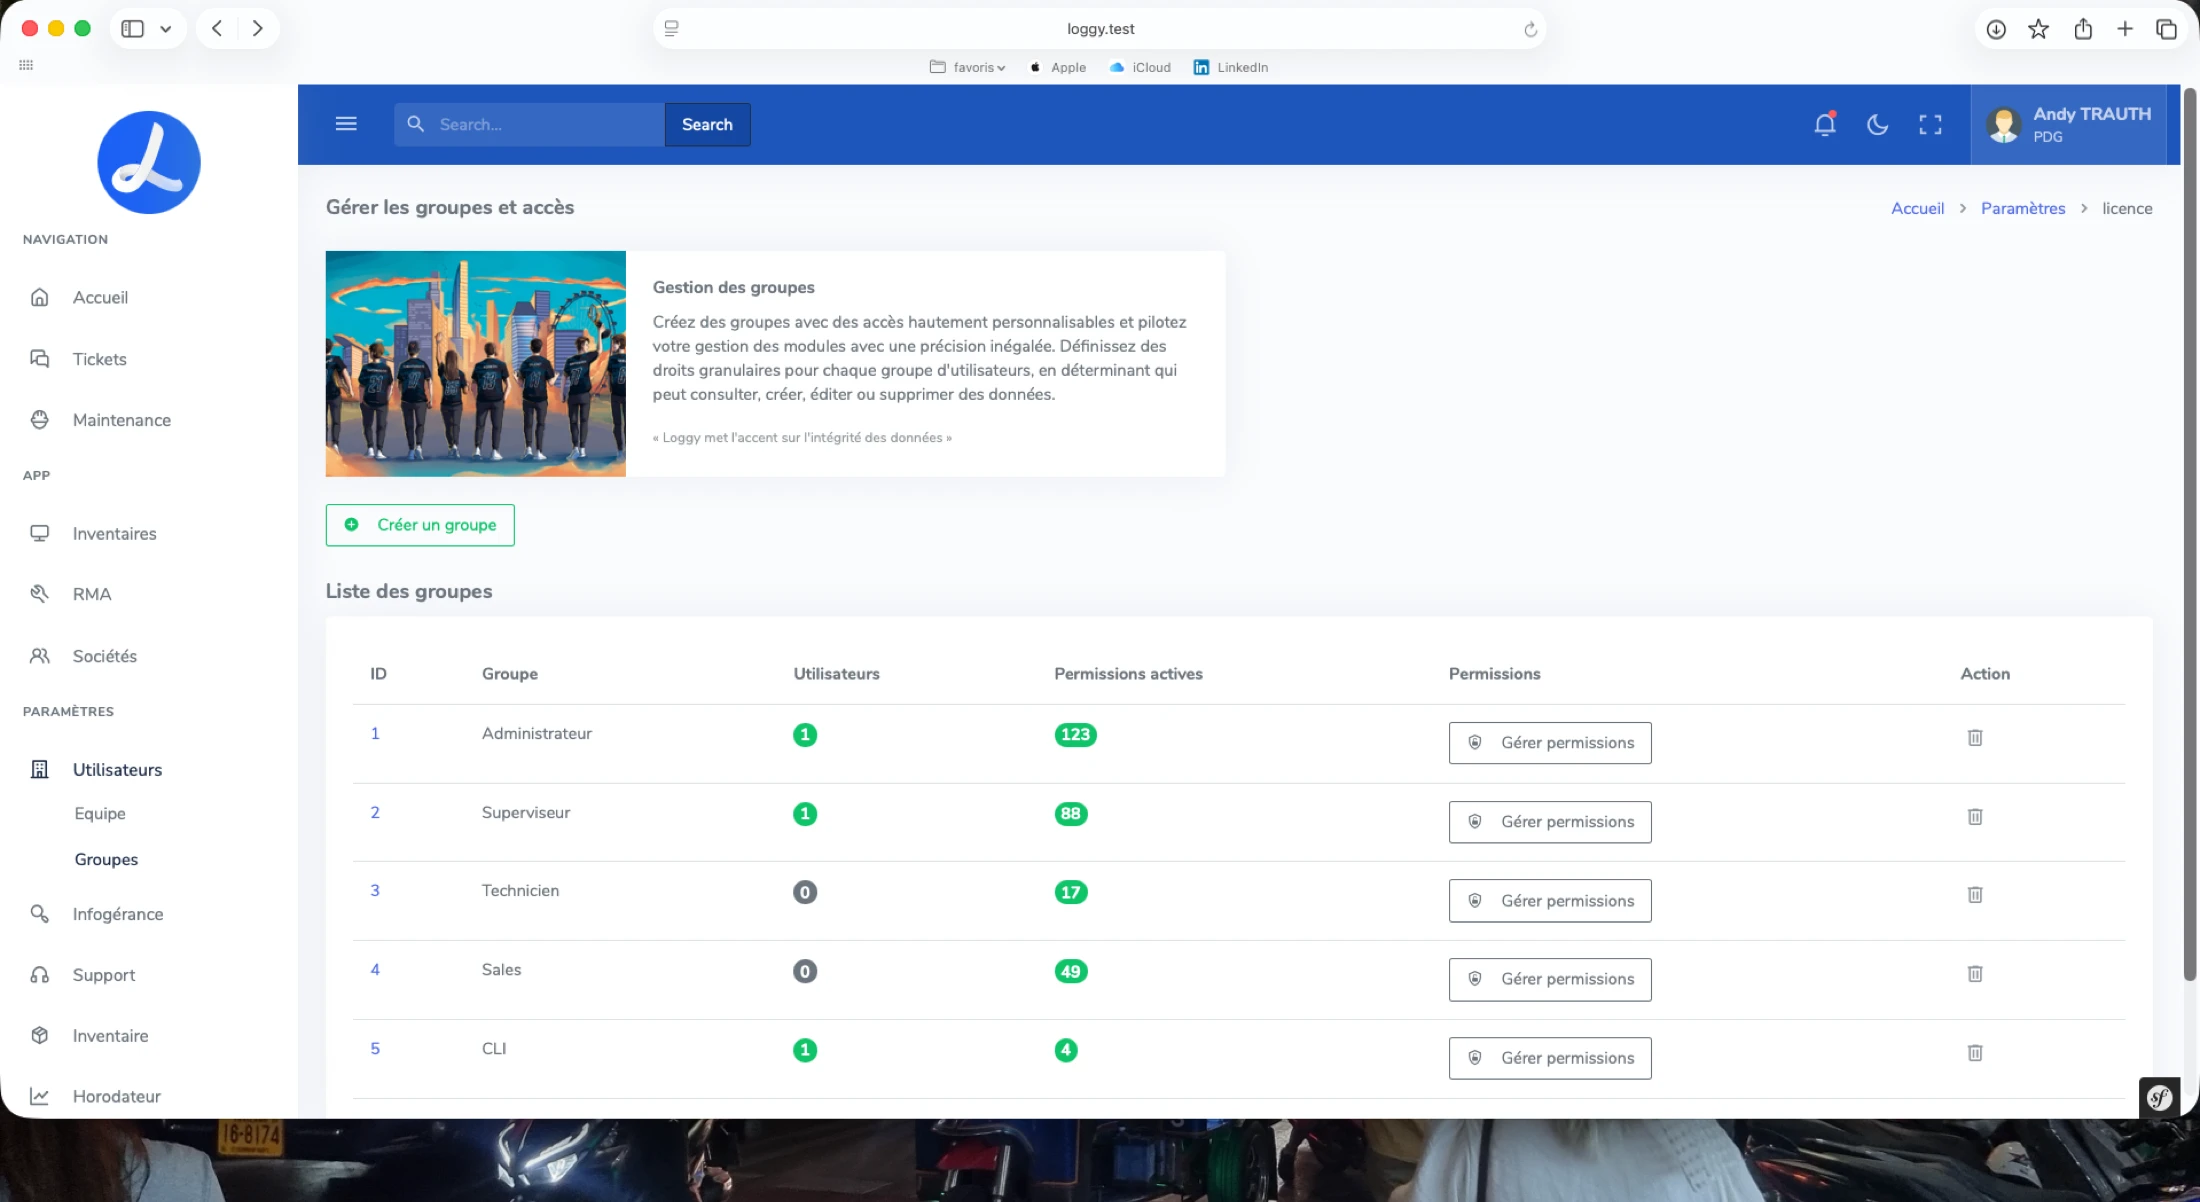Viewport: 2200px width, 1202px height.
Task: Click group ID 1 link
Action: [x=375, y=733]
